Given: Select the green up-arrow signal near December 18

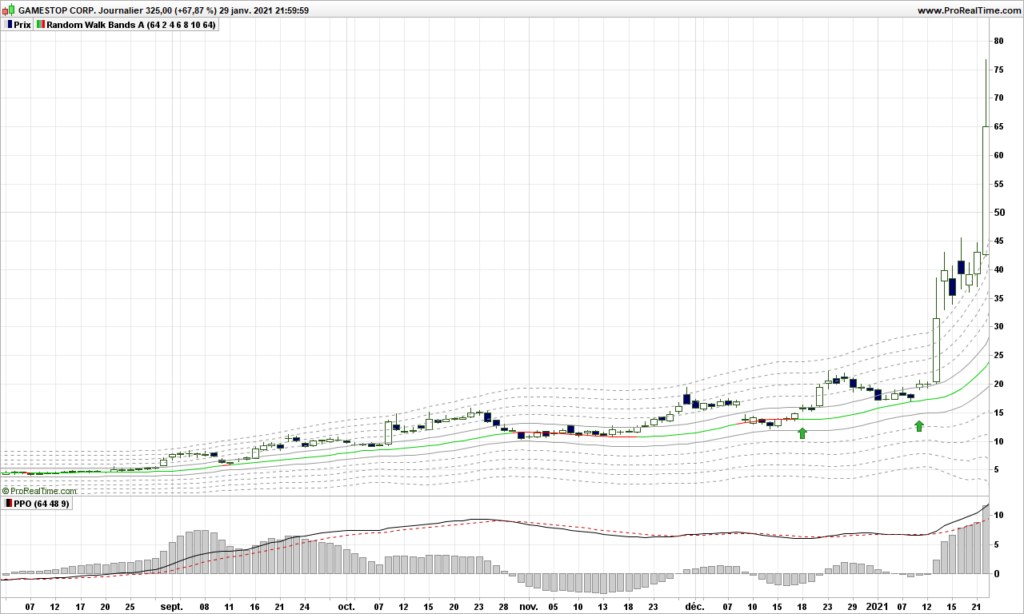Looking at the screenshot, I should (x=803, y=433).
